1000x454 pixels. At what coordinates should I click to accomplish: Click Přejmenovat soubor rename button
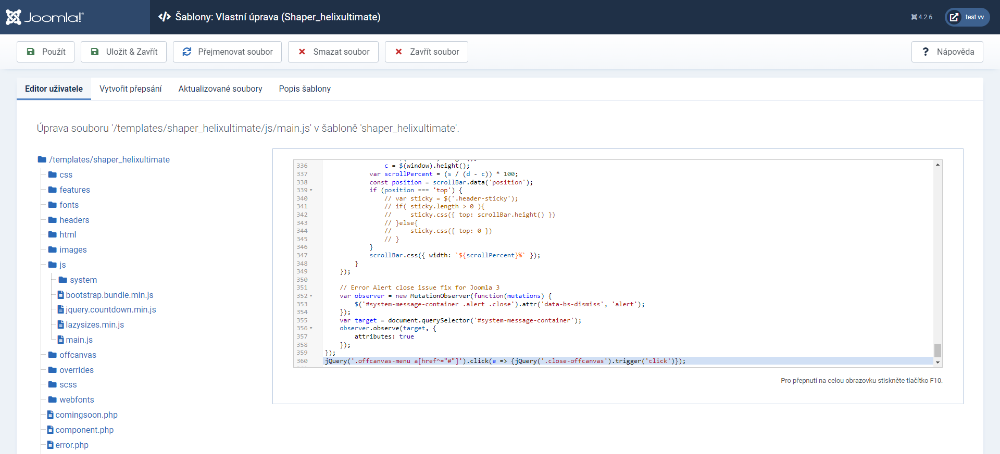[226, 52]
